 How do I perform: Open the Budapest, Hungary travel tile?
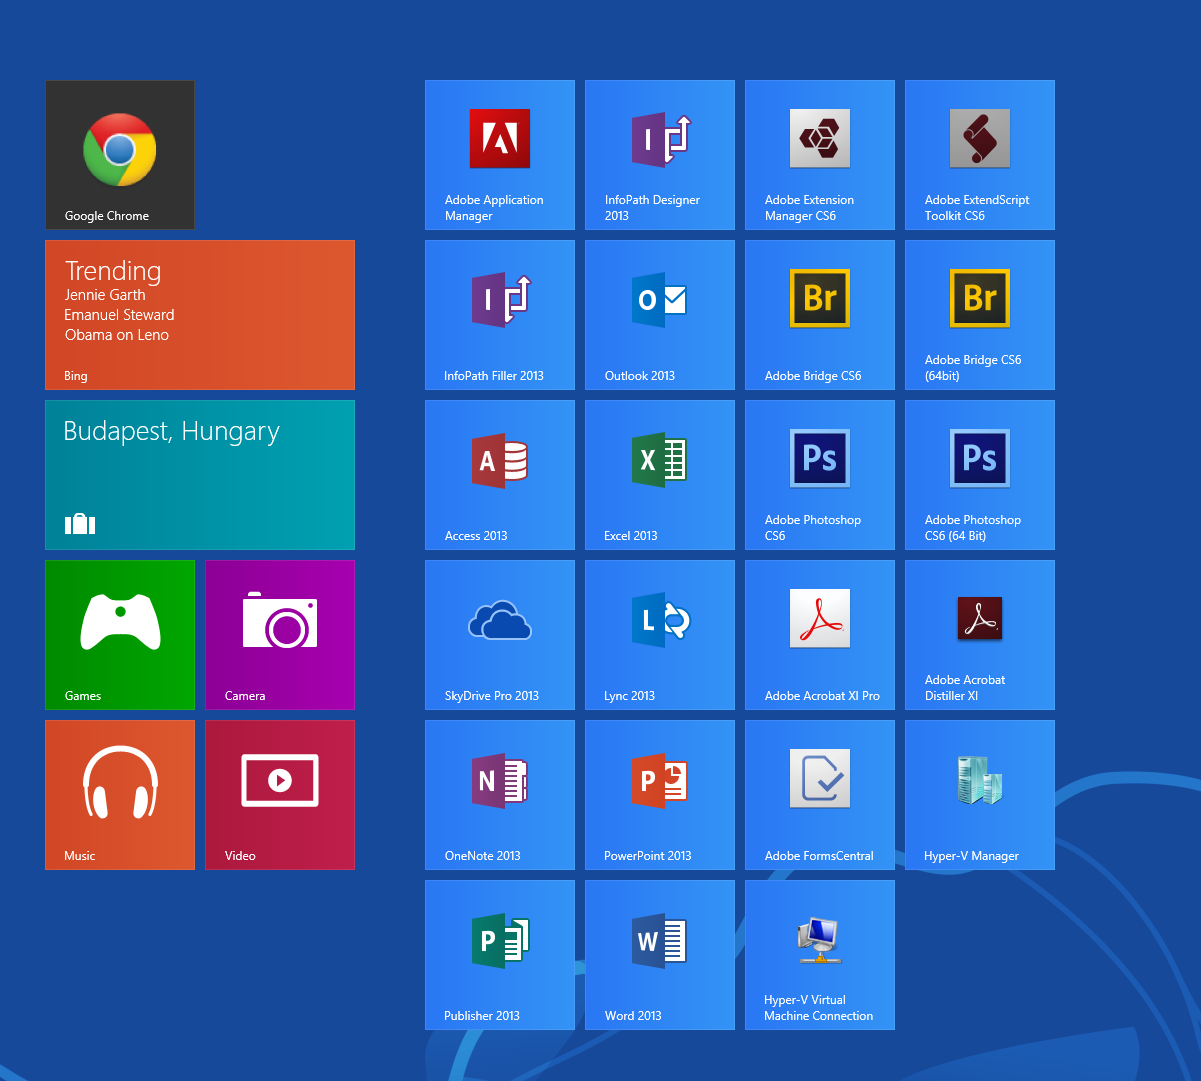point(200,474)
